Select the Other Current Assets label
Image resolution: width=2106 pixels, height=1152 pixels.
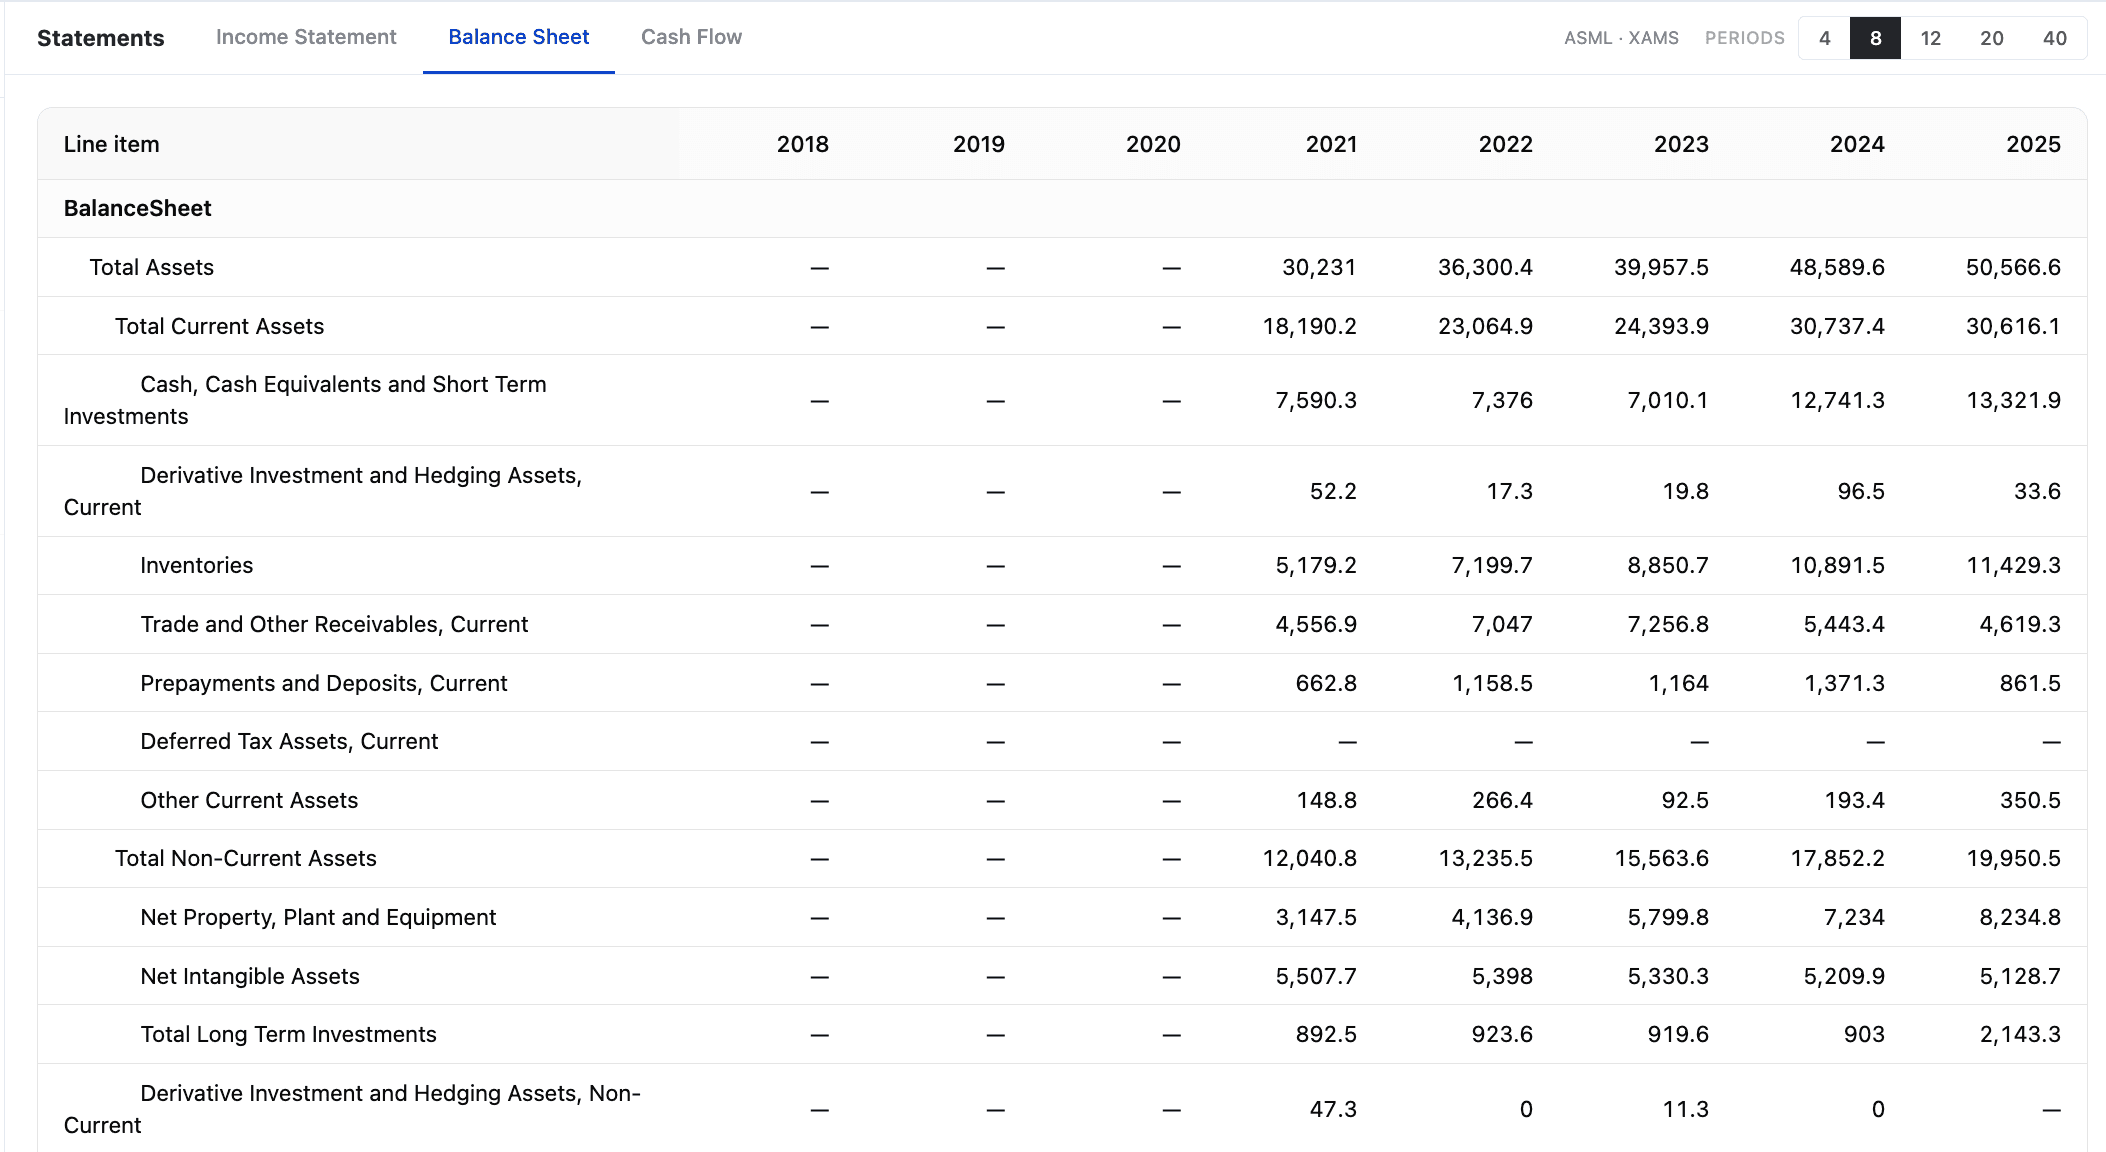(249, 800)
